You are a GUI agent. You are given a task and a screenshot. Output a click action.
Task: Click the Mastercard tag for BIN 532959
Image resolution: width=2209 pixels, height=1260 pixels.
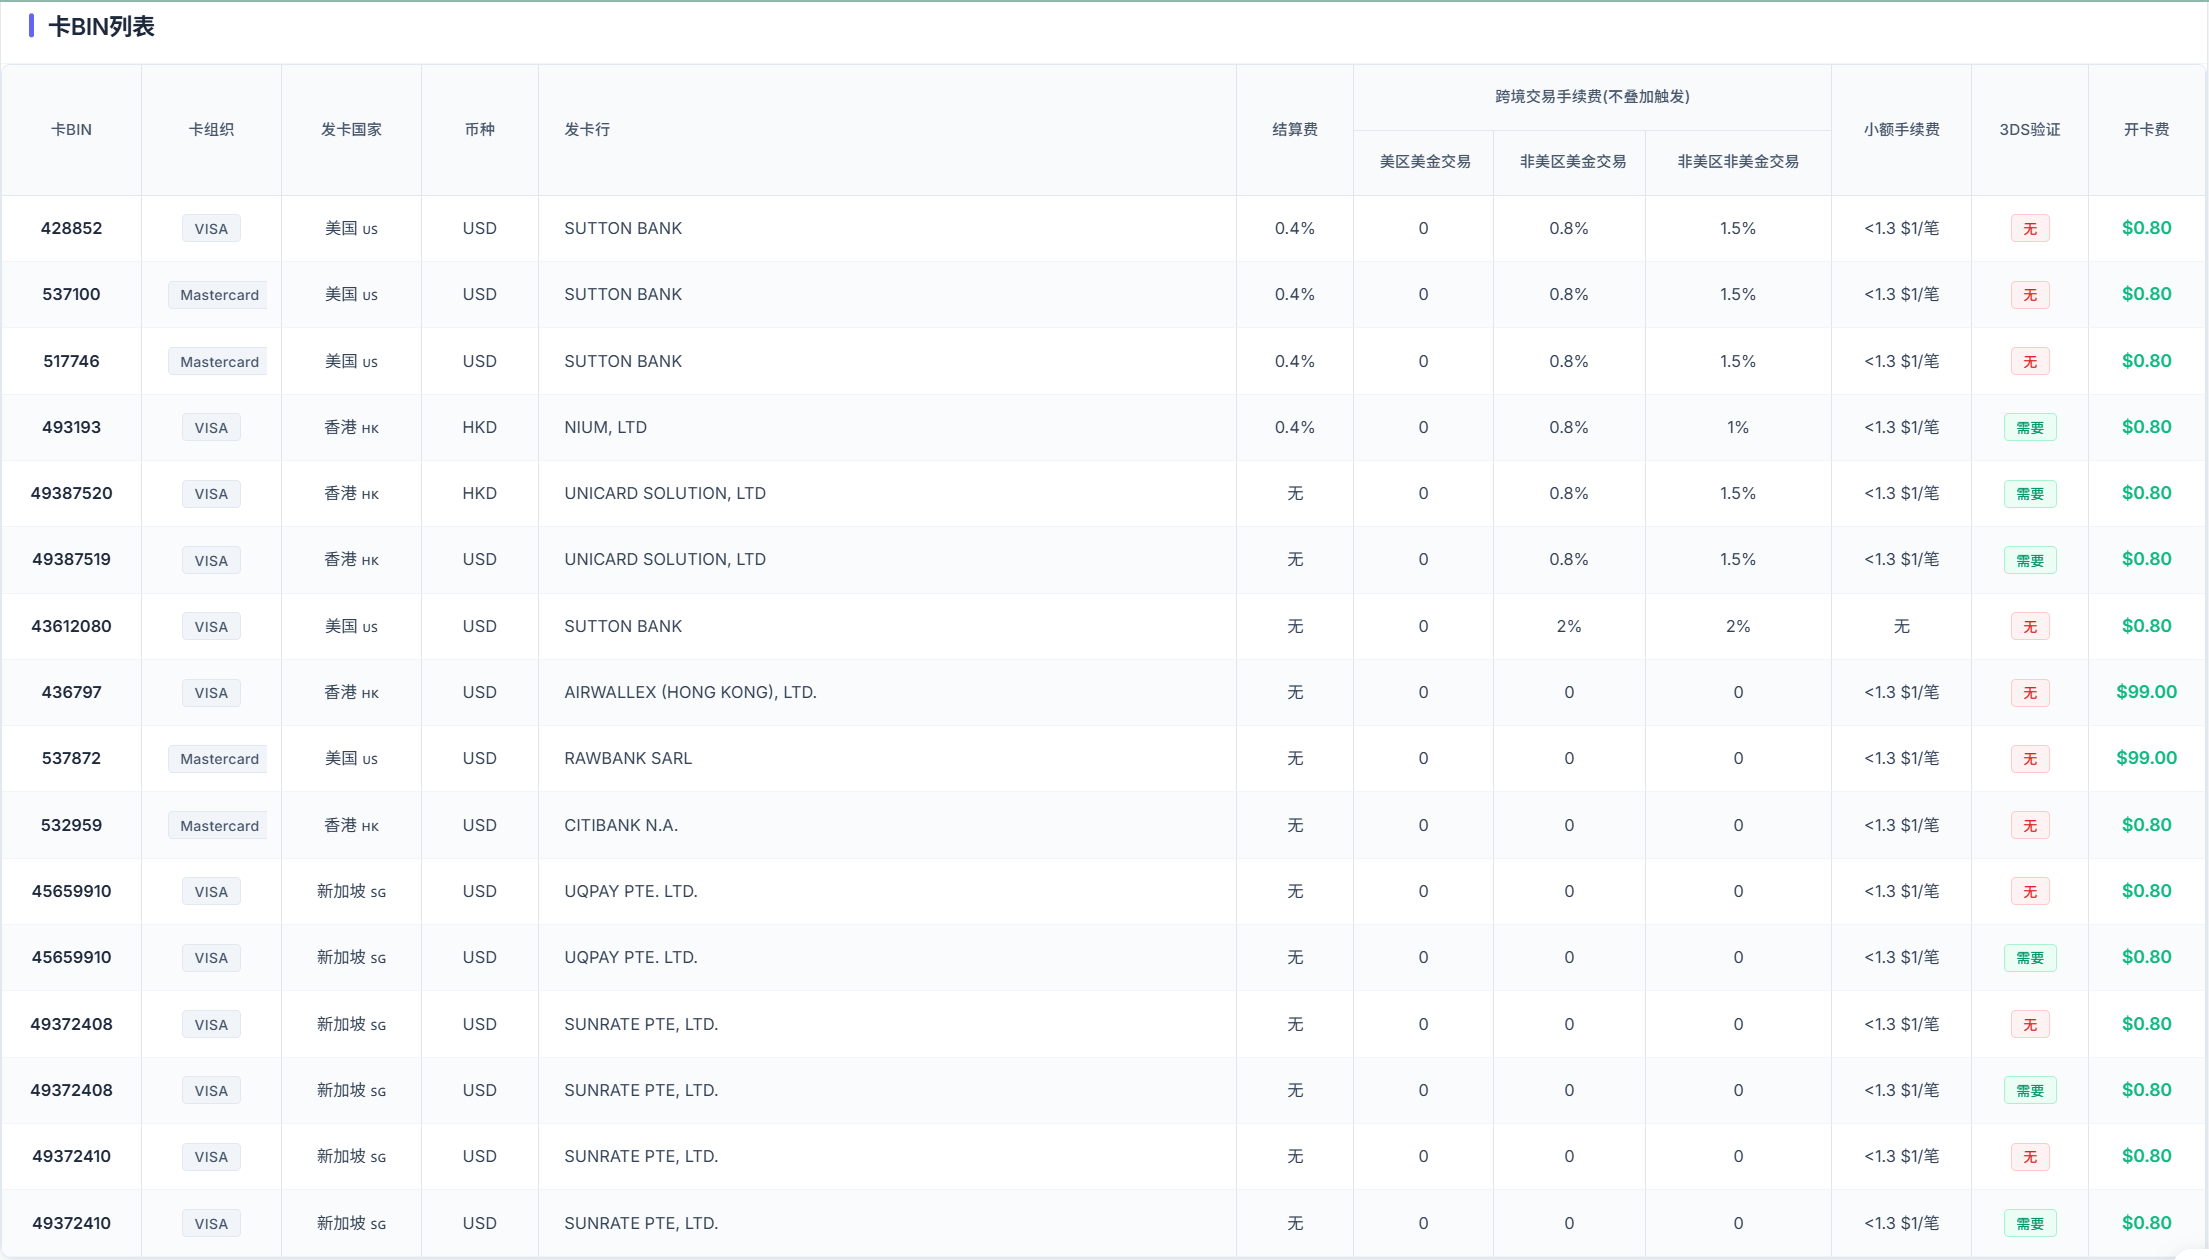click(x=219, y=826)
